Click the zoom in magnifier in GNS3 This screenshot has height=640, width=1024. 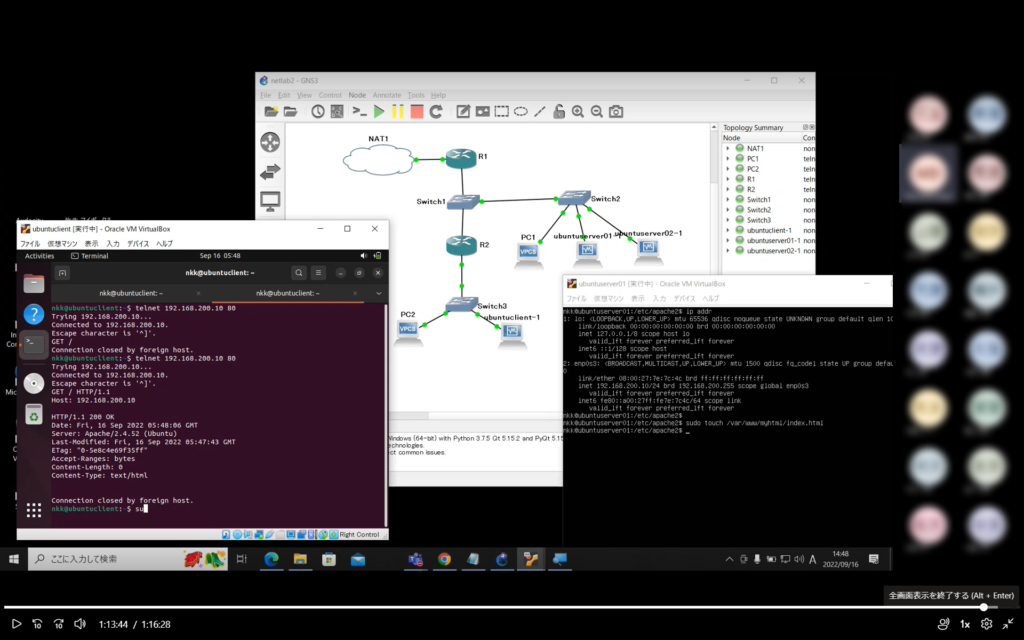[577, 111]
